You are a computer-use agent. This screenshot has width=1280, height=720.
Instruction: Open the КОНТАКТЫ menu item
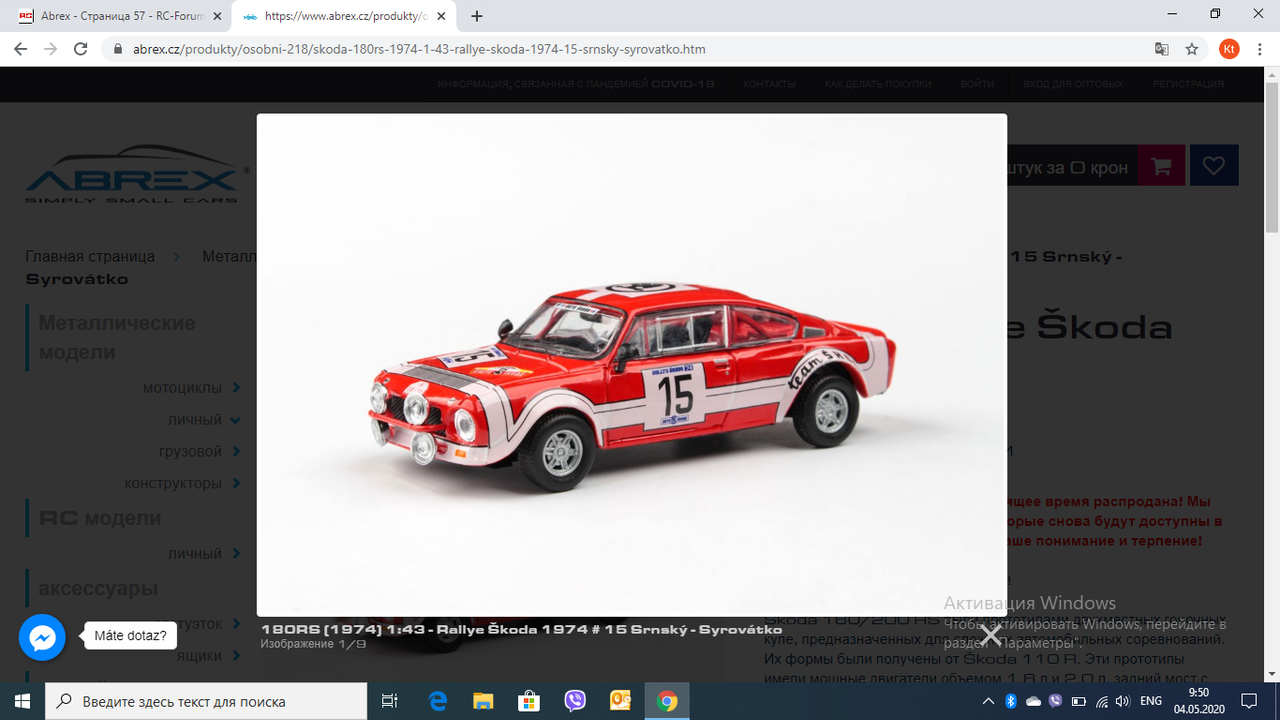point(769,84)
